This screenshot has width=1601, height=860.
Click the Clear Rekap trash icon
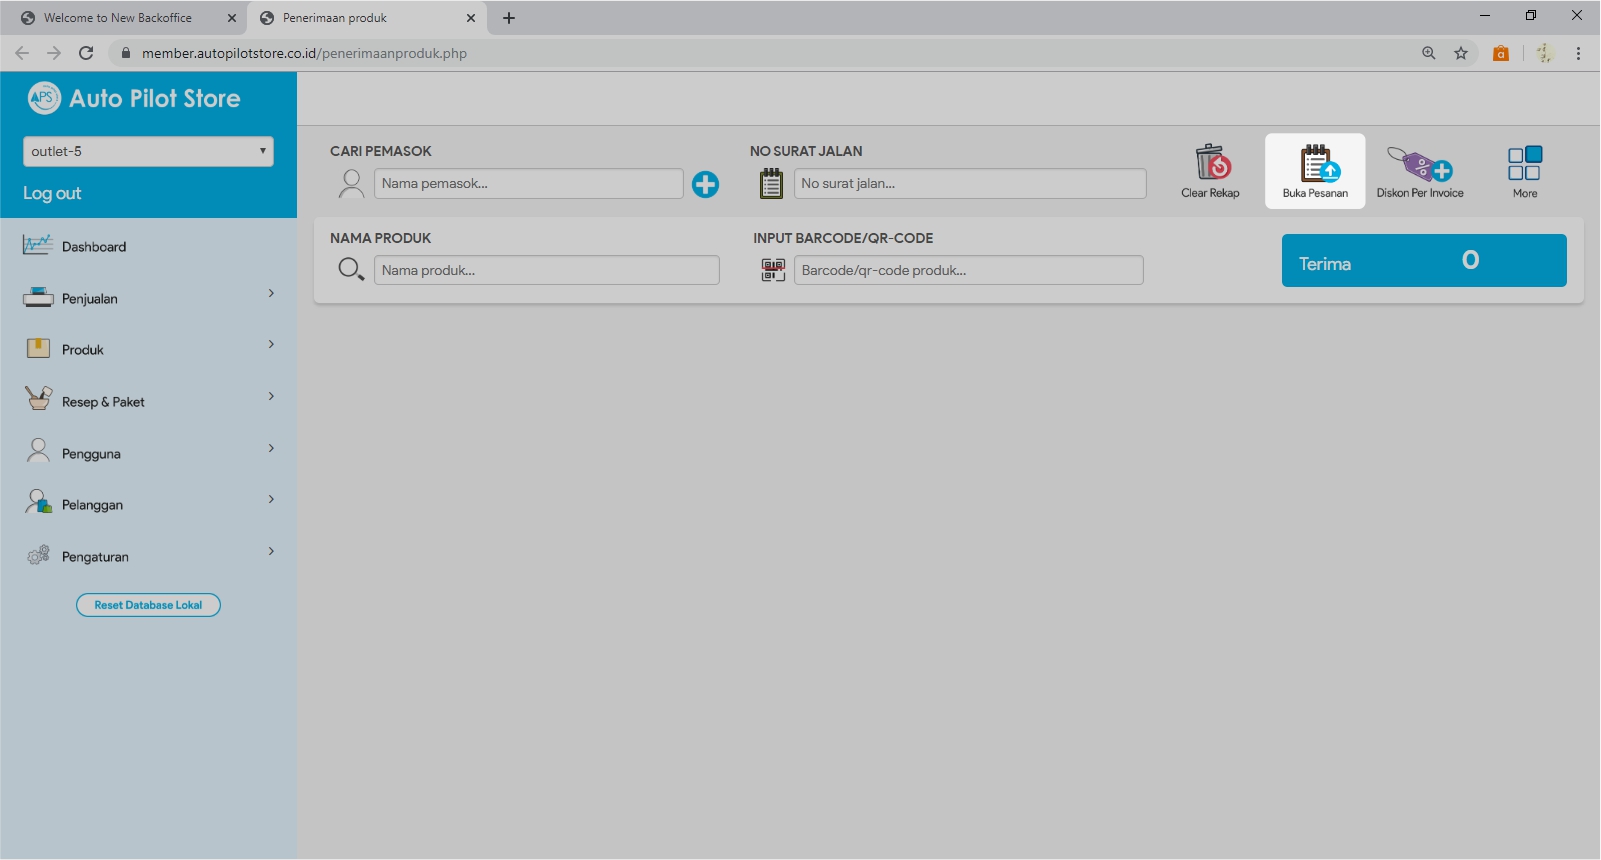coord(1211,163)
